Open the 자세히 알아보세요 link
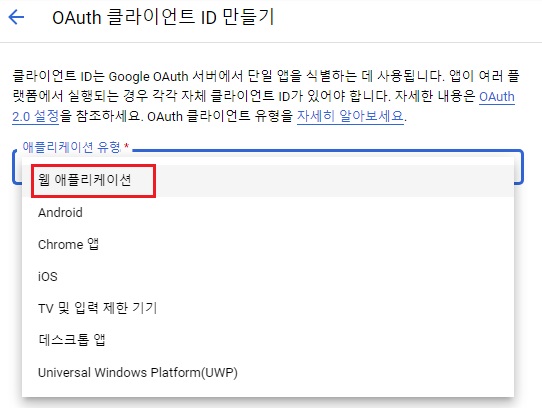This screenshot has height=408, width=542. (350, 116)
